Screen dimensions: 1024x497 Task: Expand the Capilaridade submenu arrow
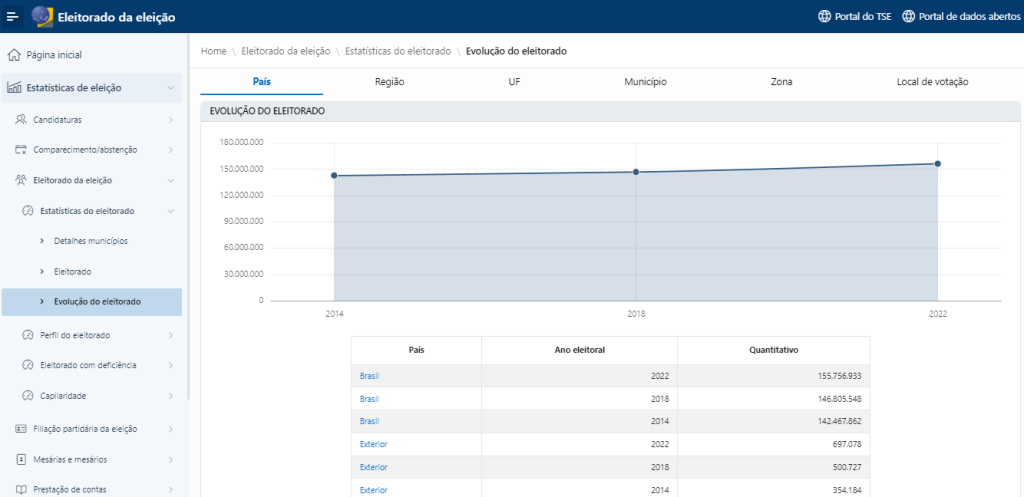click(171, 396)
